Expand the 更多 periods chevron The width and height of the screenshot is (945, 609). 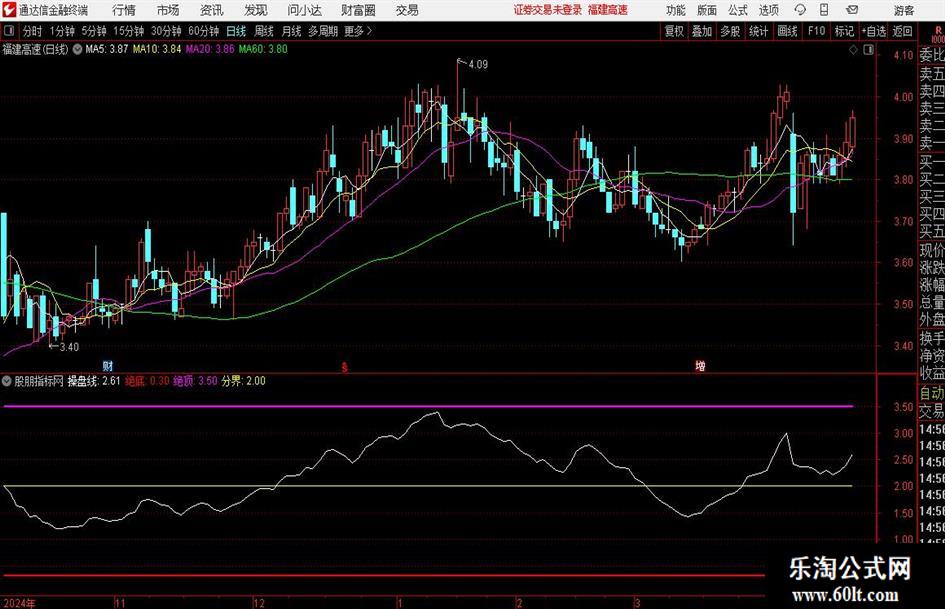pyautogui.click(x=359, y=31)
